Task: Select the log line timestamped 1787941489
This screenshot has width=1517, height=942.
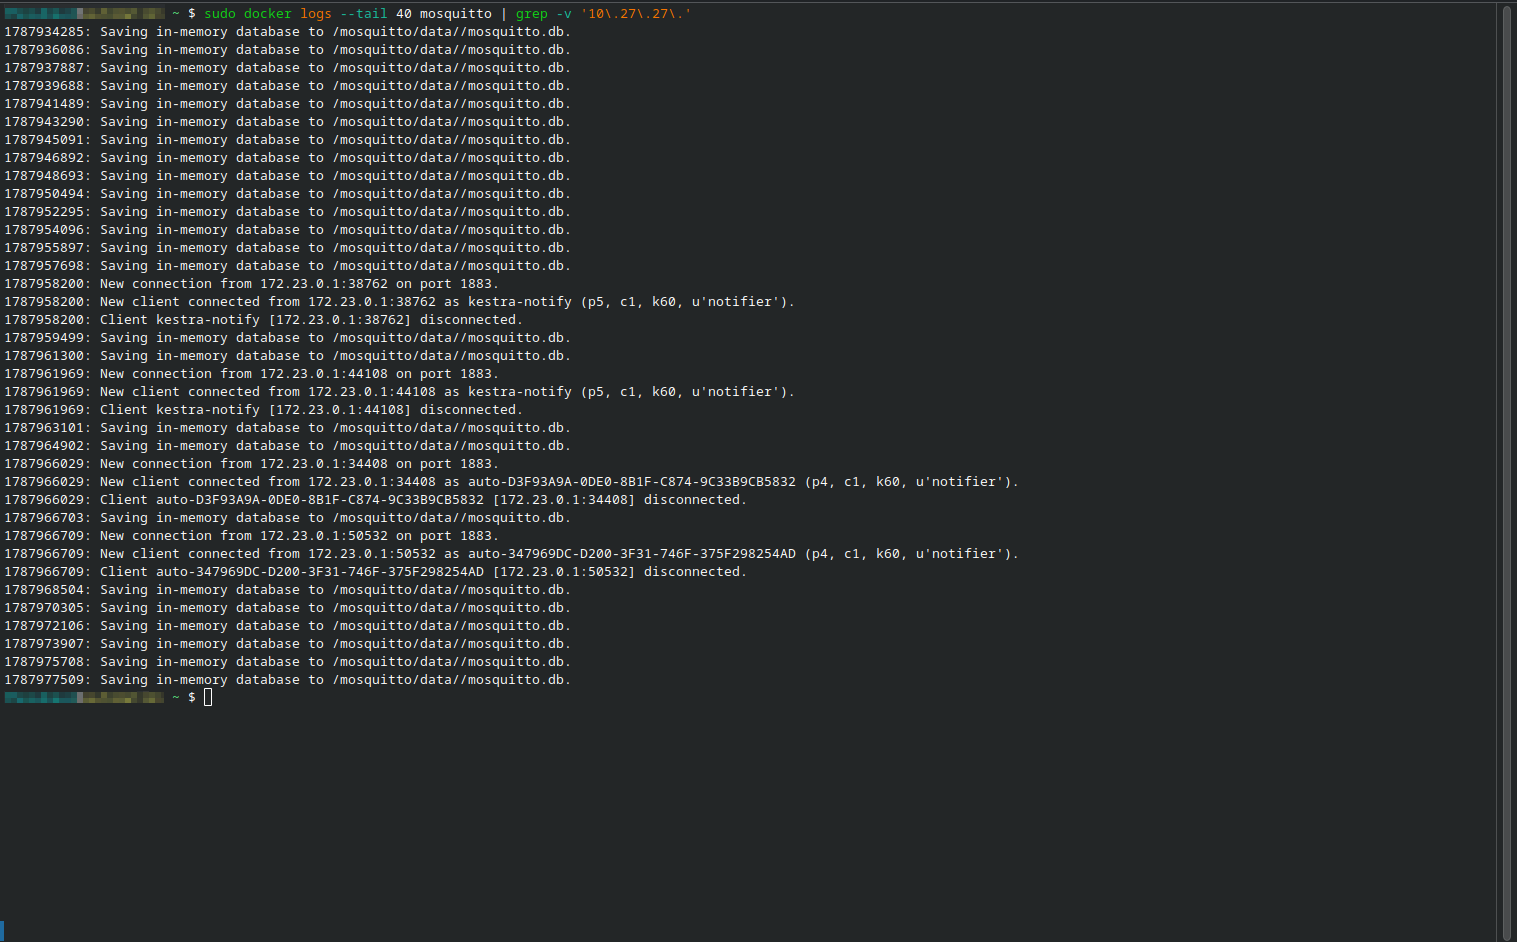Action: (288, 104)
